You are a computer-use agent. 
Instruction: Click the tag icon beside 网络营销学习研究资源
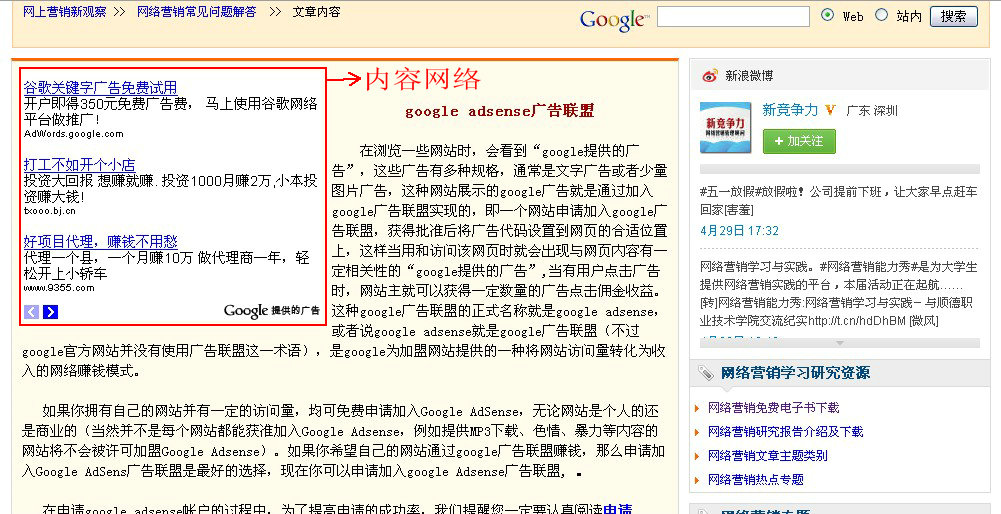(x=706, y=373)
